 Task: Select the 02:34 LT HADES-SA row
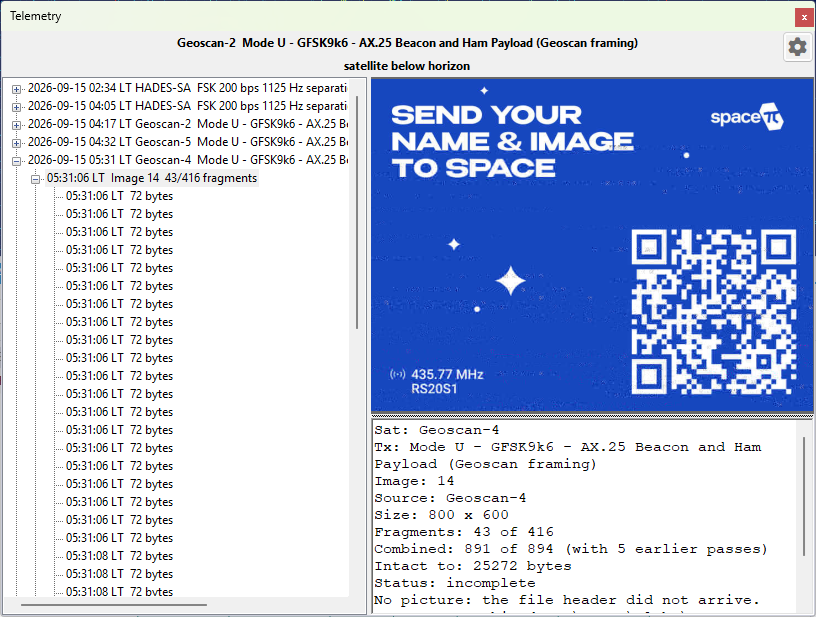tap(187, 88)
